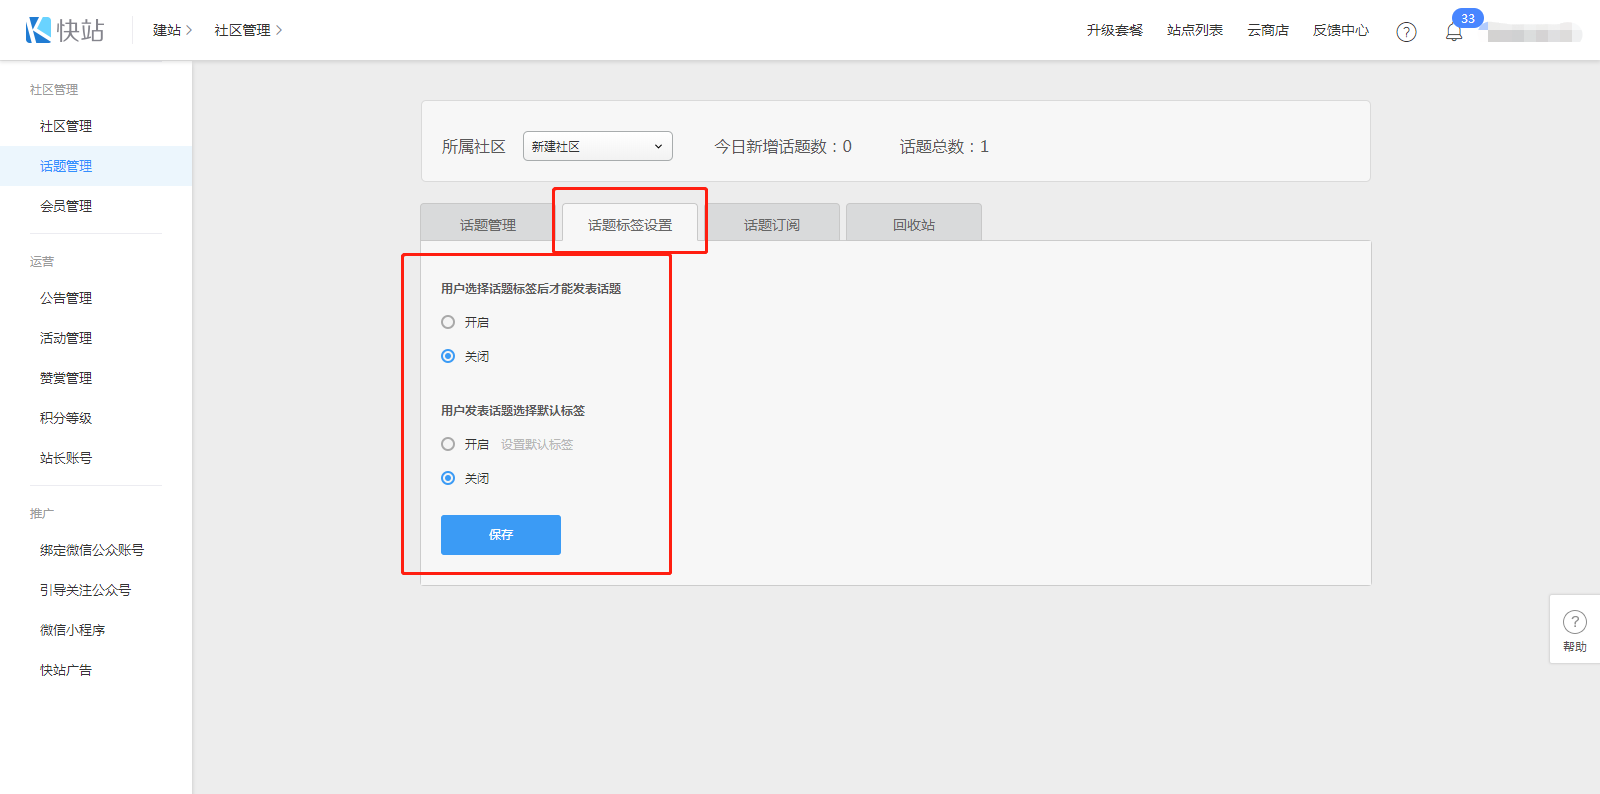
Task: Go to 会员管理 in the sidebar
Action: (66, 206)
